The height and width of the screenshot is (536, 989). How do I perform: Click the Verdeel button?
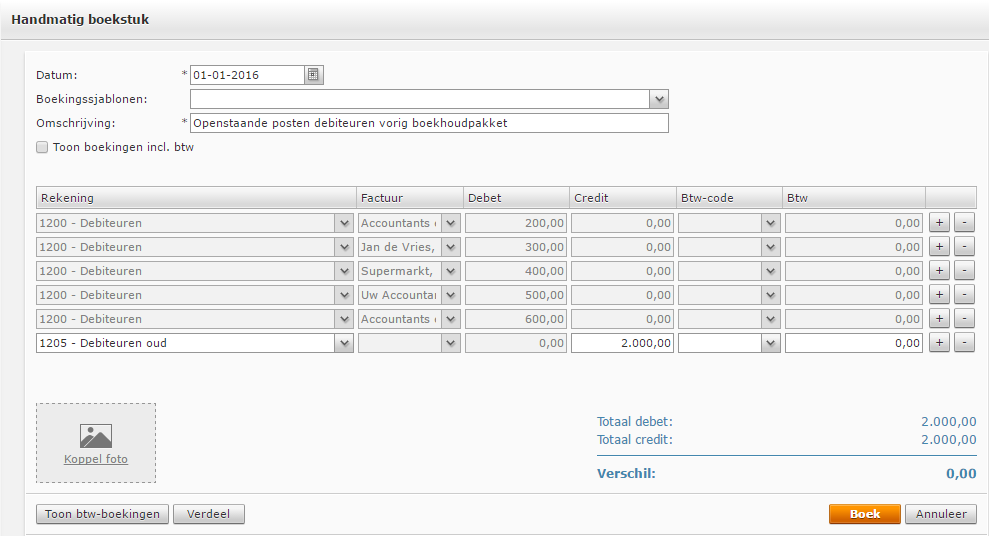(209, 514)
